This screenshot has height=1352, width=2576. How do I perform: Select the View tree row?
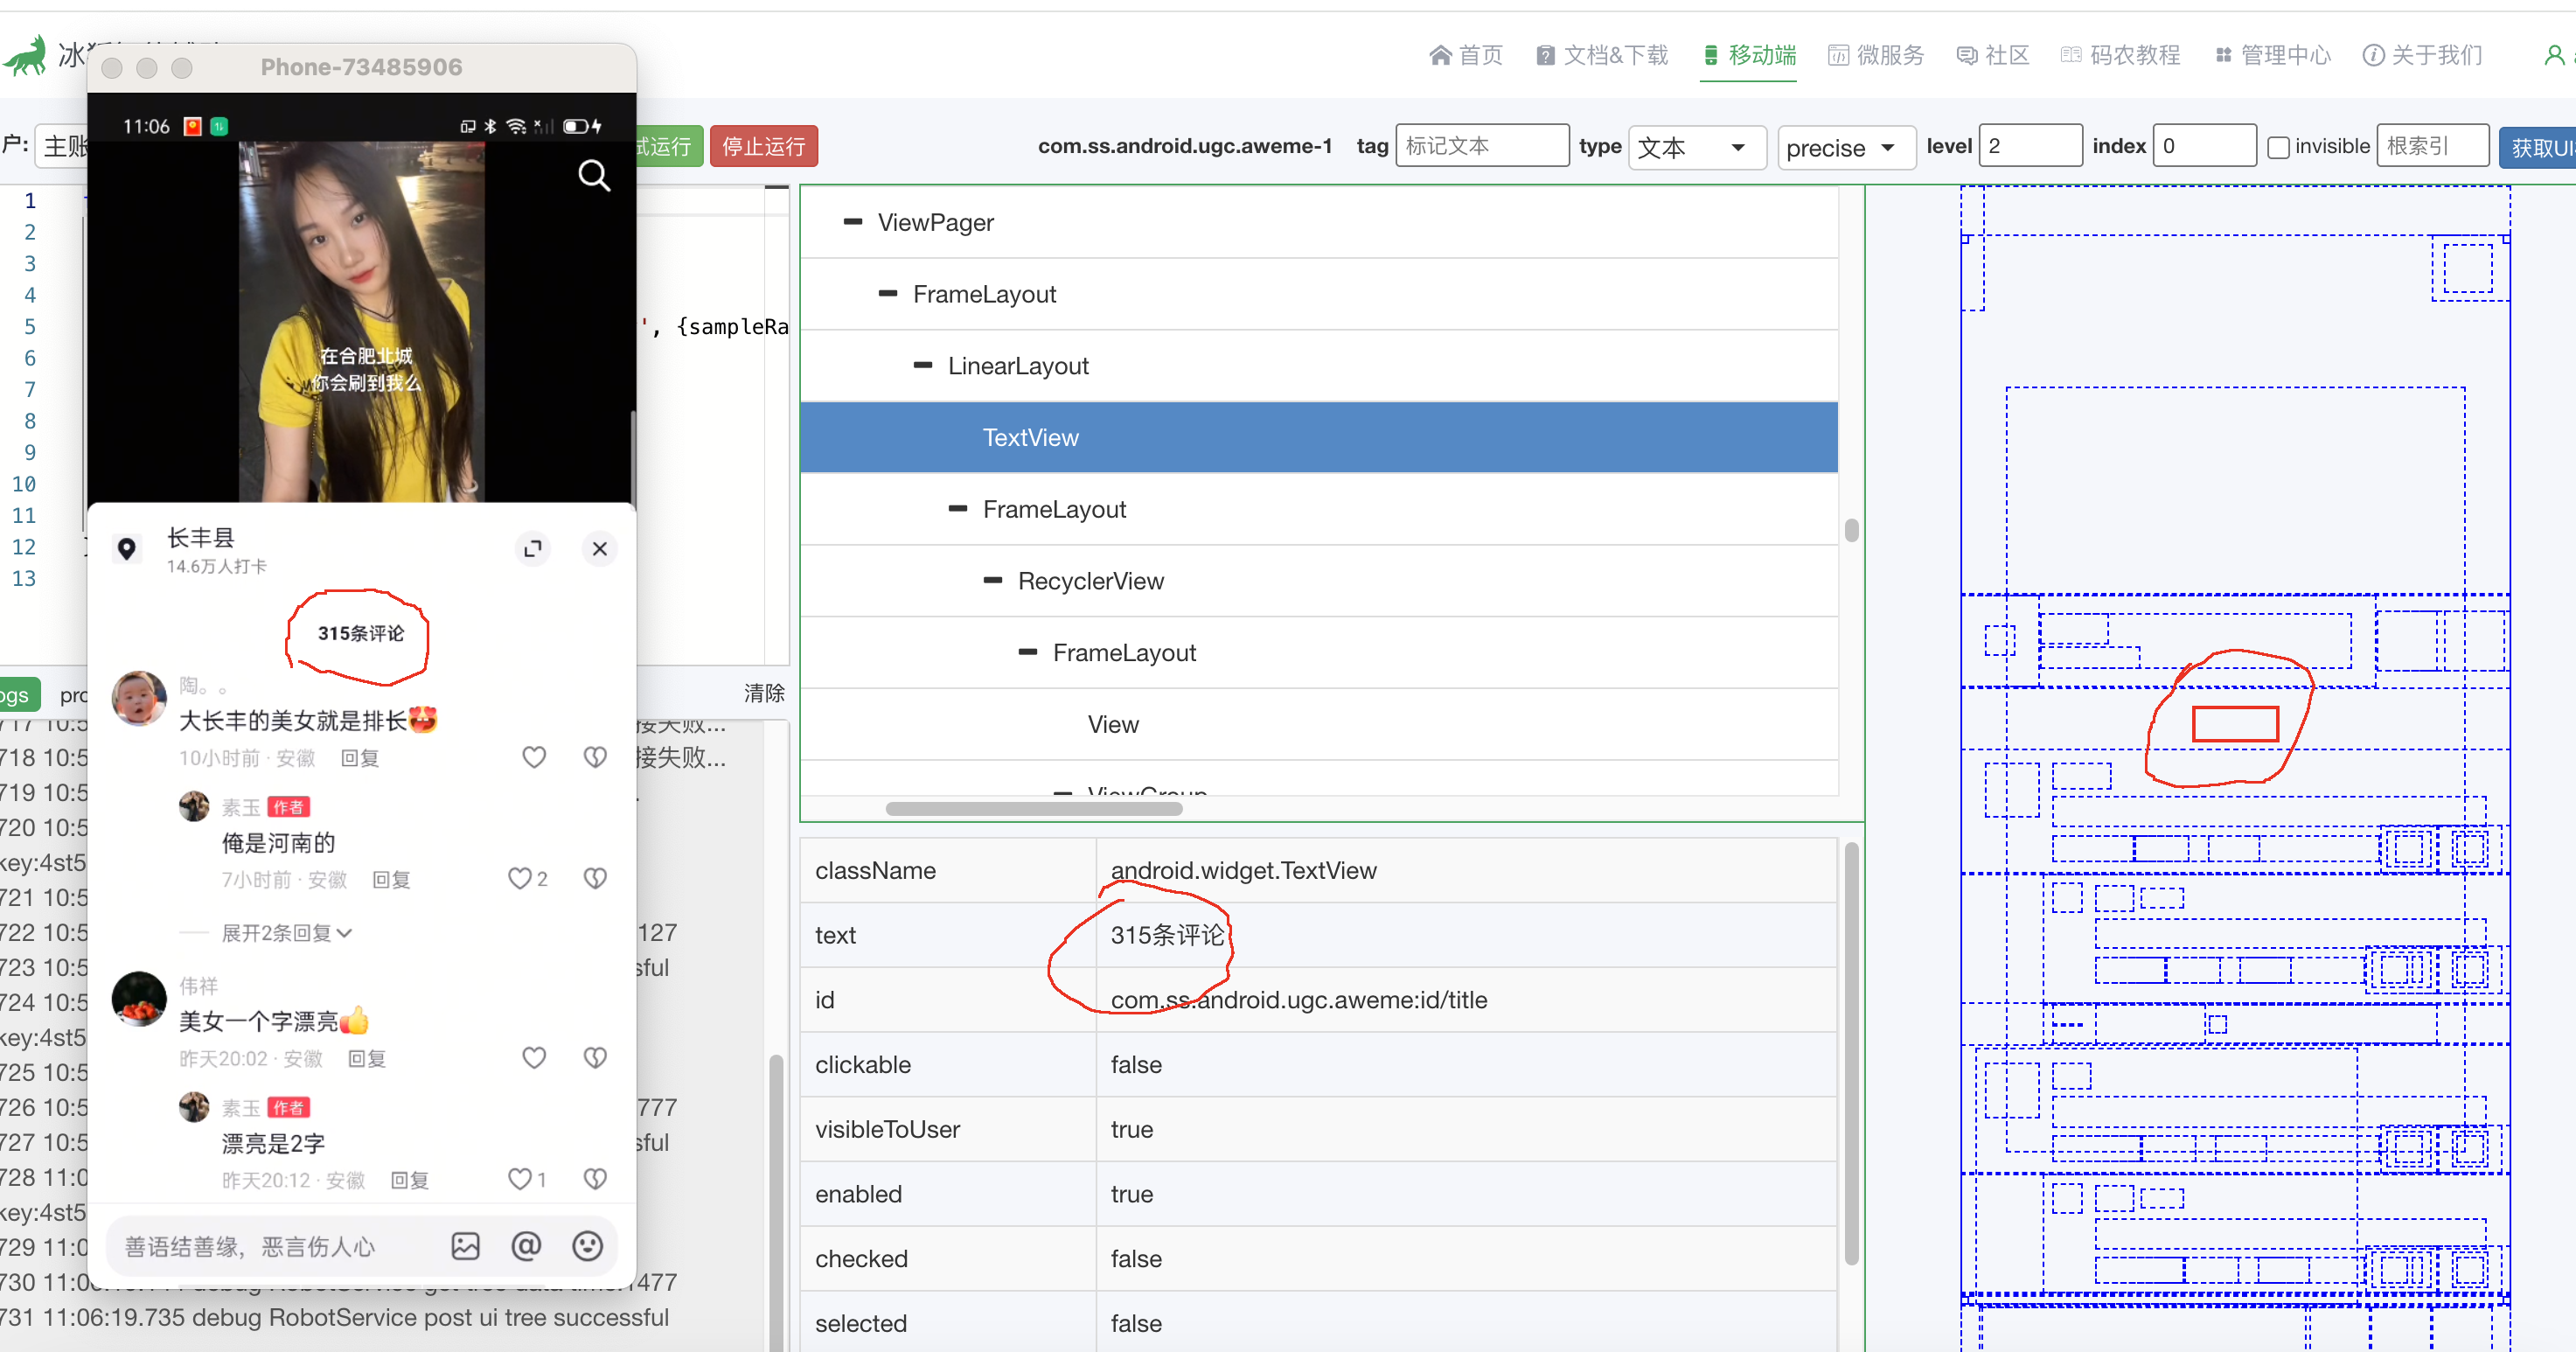[1319, 724]
